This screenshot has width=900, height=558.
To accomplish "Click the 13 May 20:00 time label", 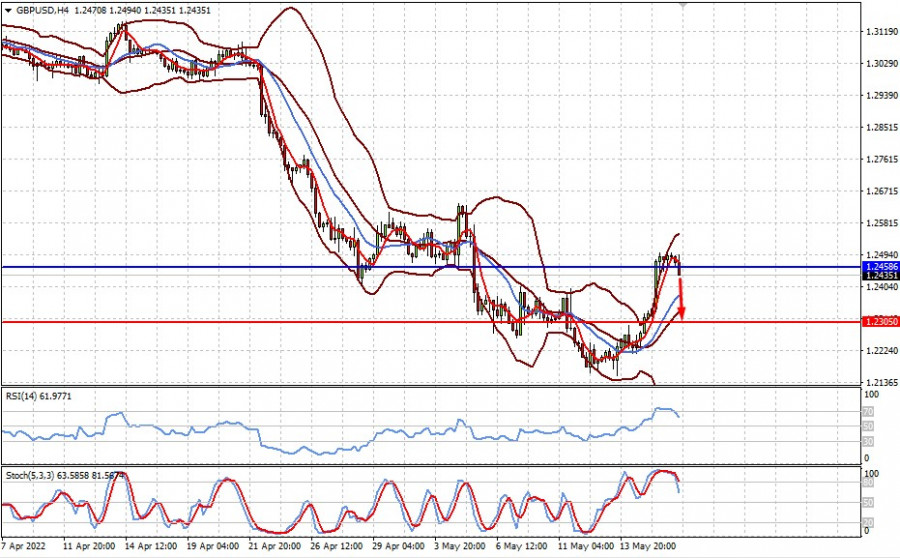I will click(x=646, y=546).
